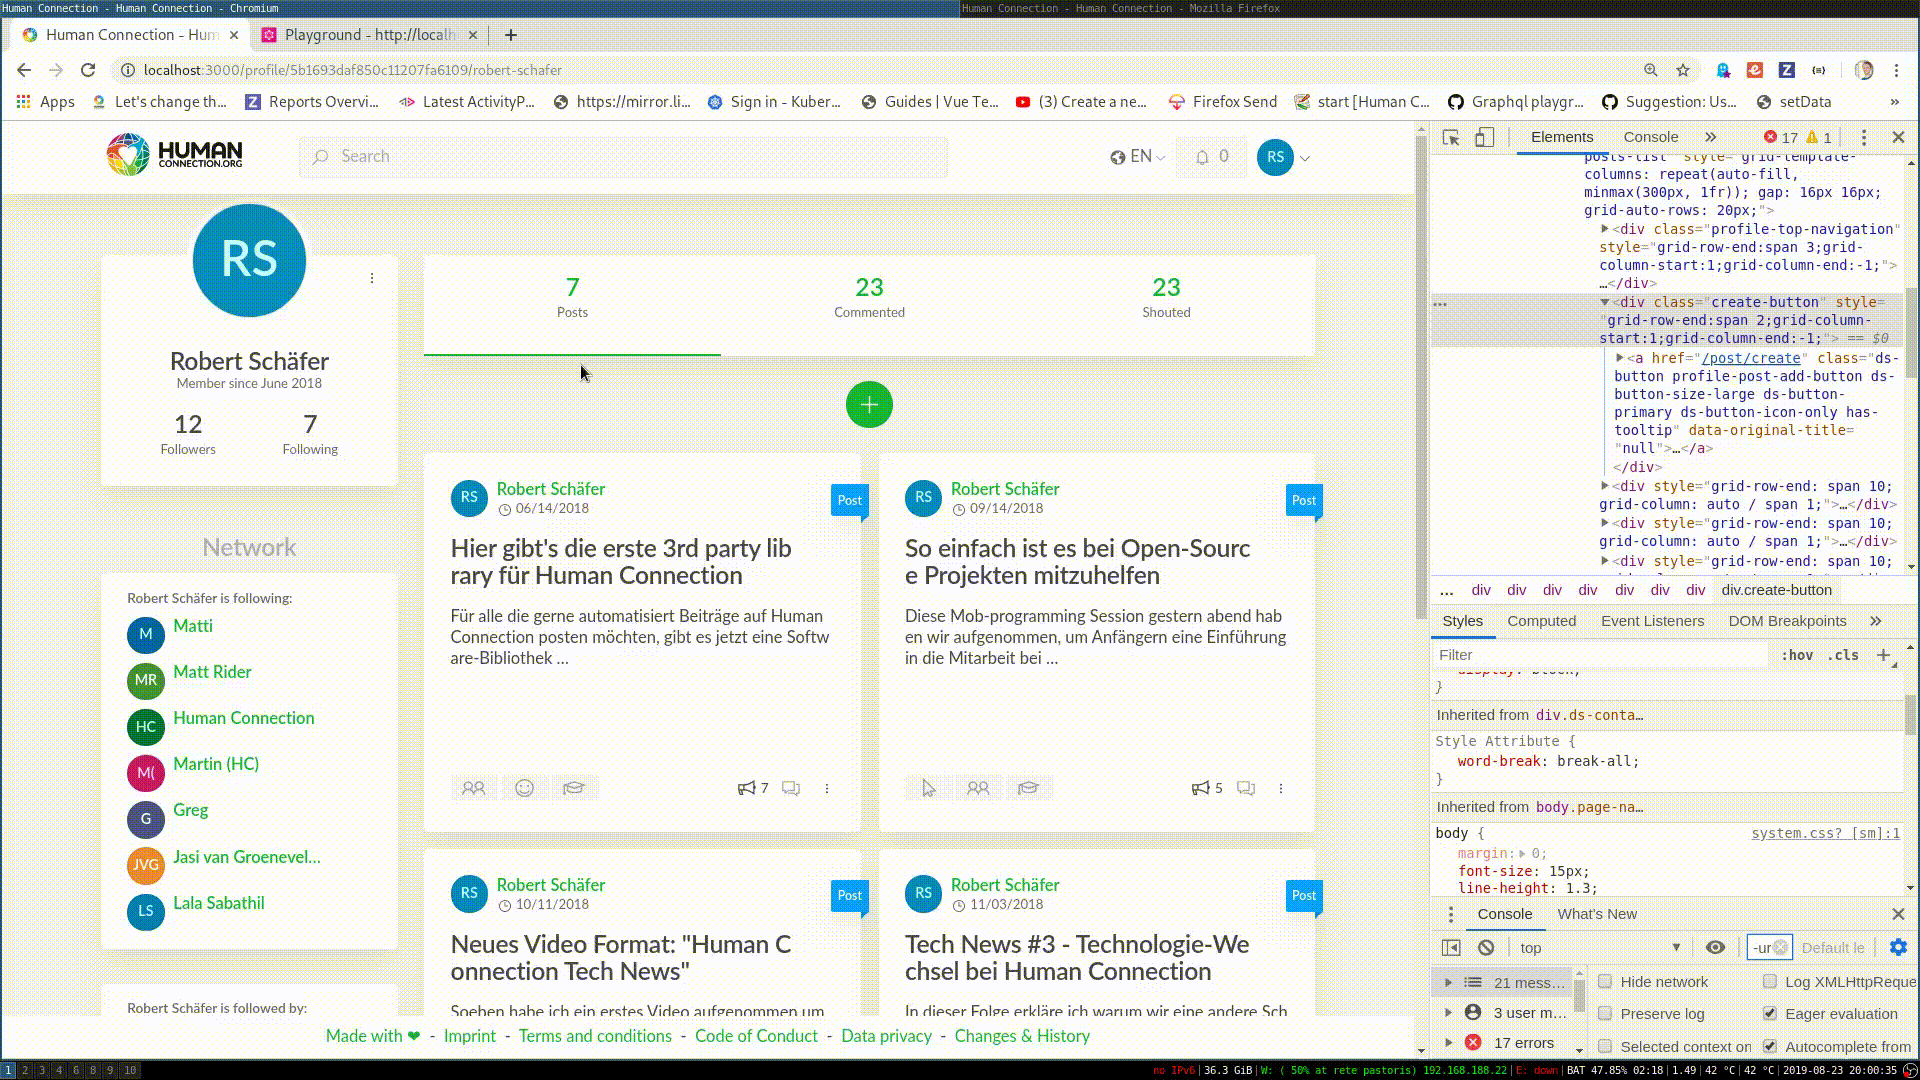The image size is (1920, 1080).
Task: Click comment icon on the Open-Source post
Action: click(x=1246, y=788)
